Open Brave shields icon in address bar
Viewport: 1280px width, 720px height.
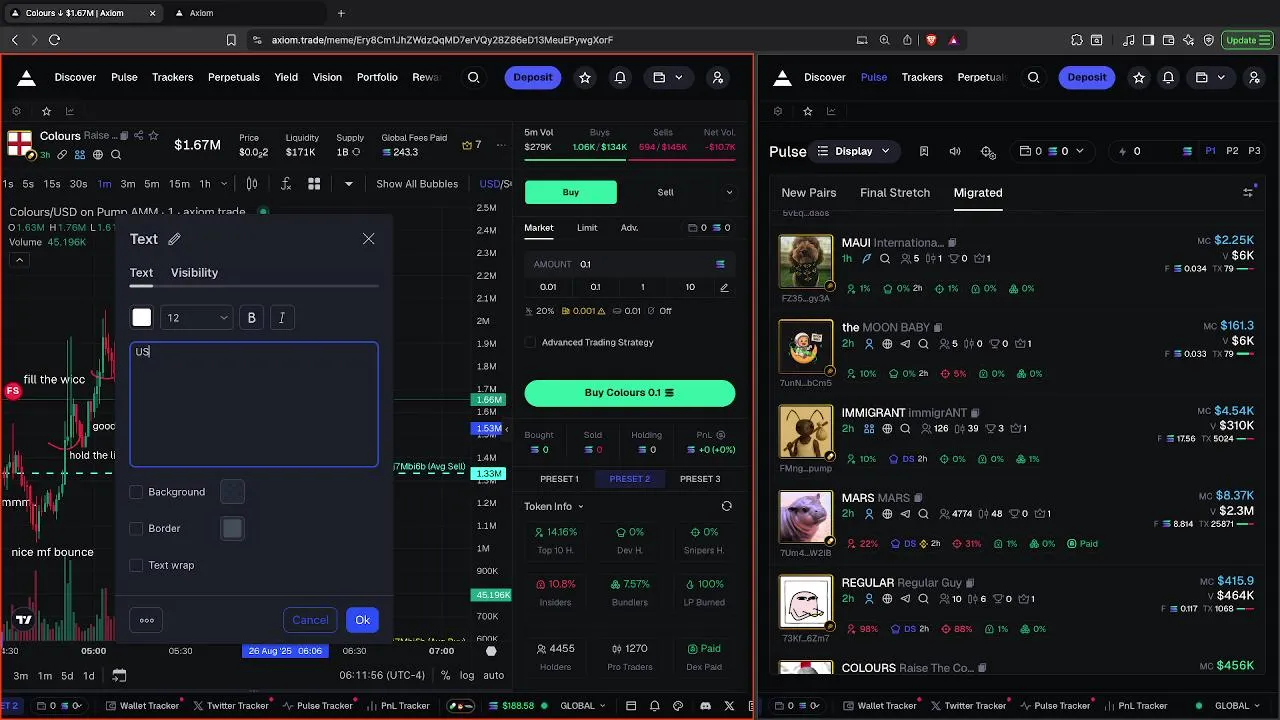click(x=930, y=40)
